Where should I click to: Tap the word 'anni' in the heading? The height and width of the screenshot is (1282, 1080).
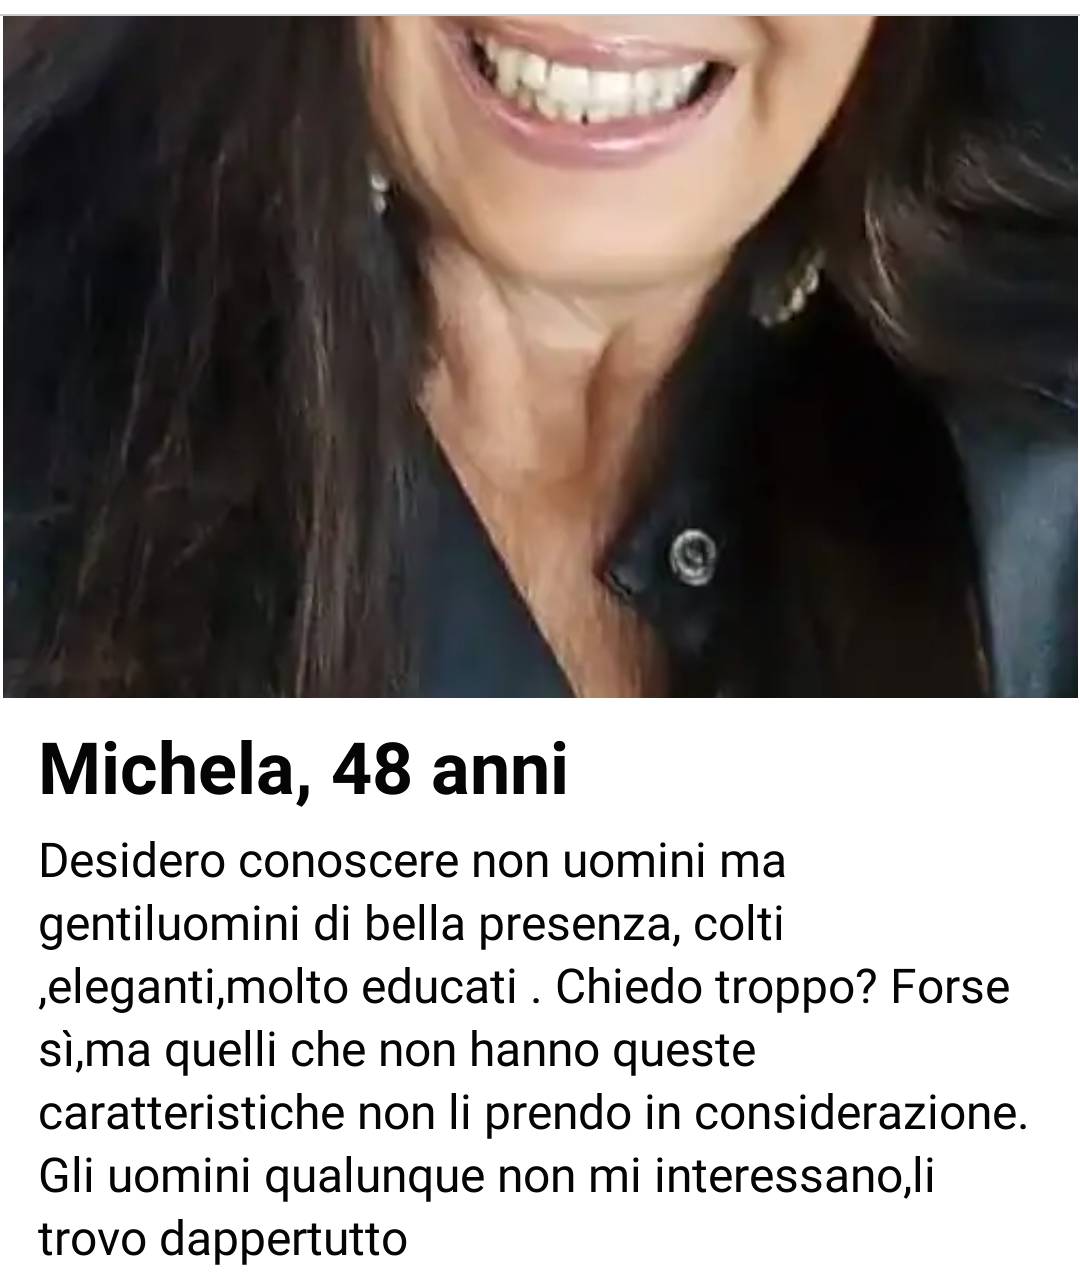pyautogui.click(x=499, y=770)
